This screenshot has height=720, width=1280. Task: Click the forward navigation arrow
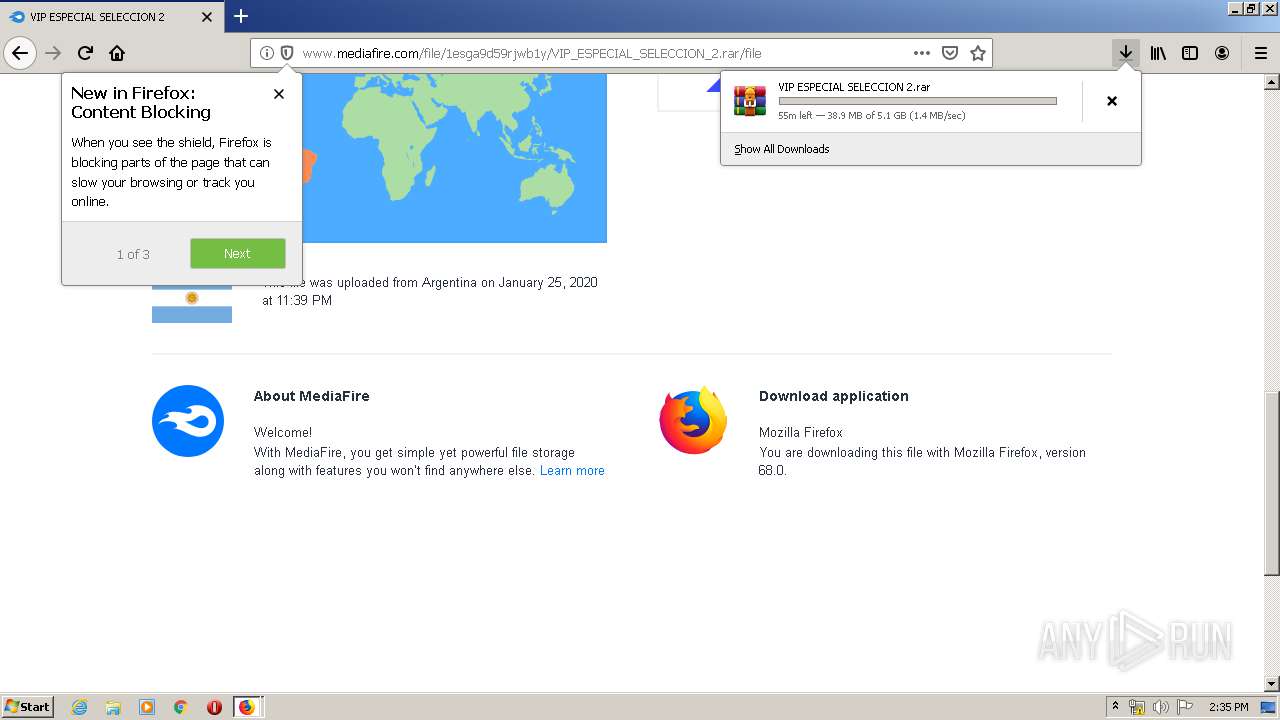pos(53,53)
